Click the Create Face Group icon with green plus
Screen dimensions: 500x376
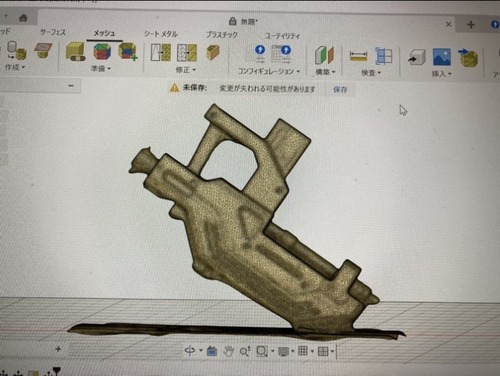[128, 52]
